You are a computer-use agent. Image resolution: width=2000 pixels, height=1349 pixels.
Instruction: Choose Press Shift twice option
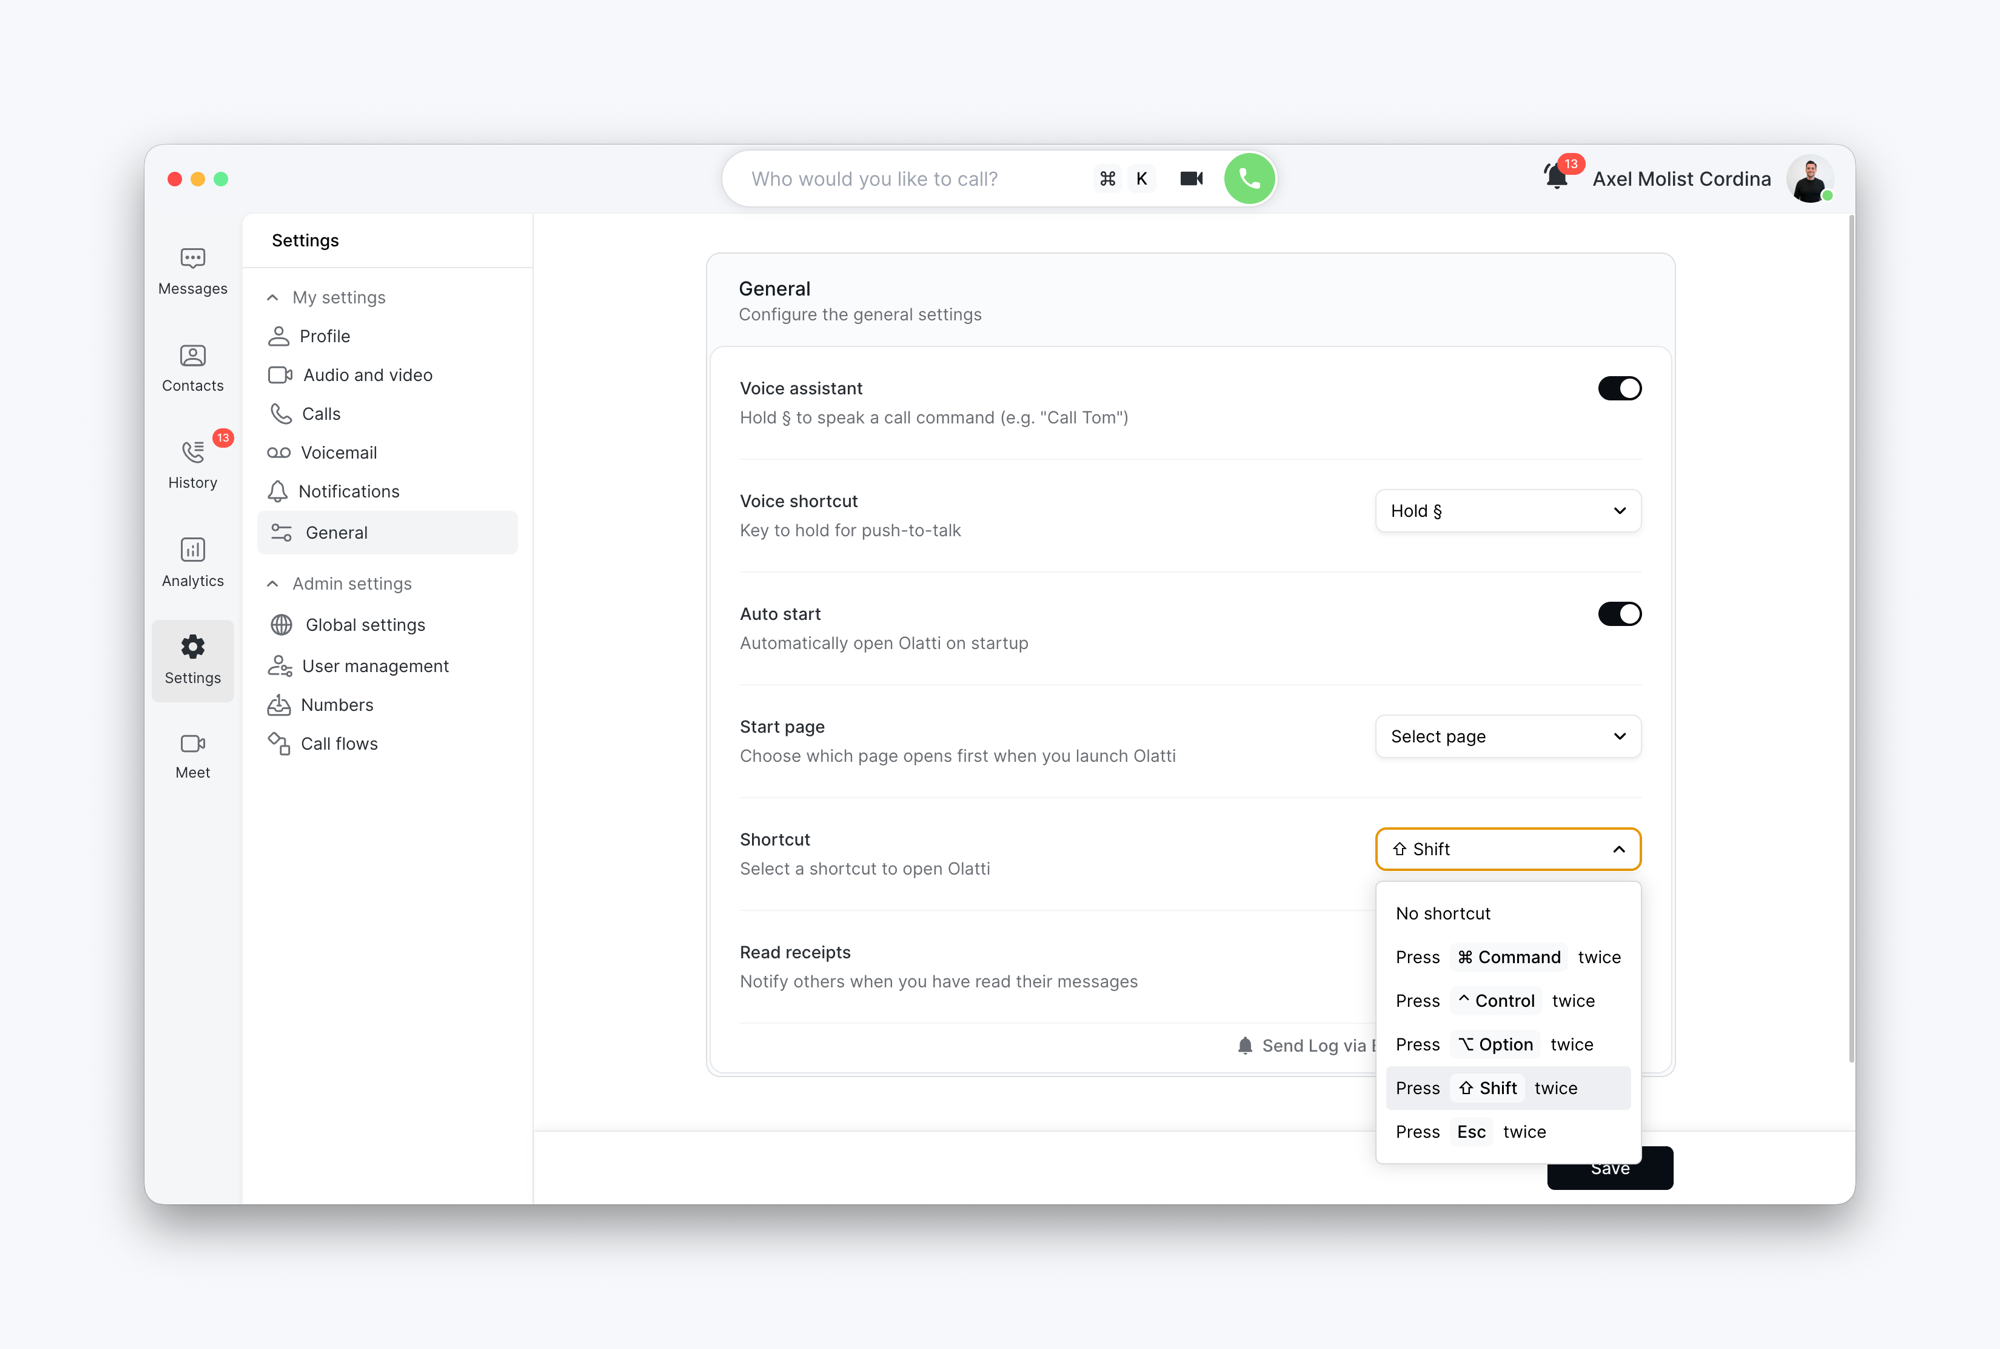1508,1088
